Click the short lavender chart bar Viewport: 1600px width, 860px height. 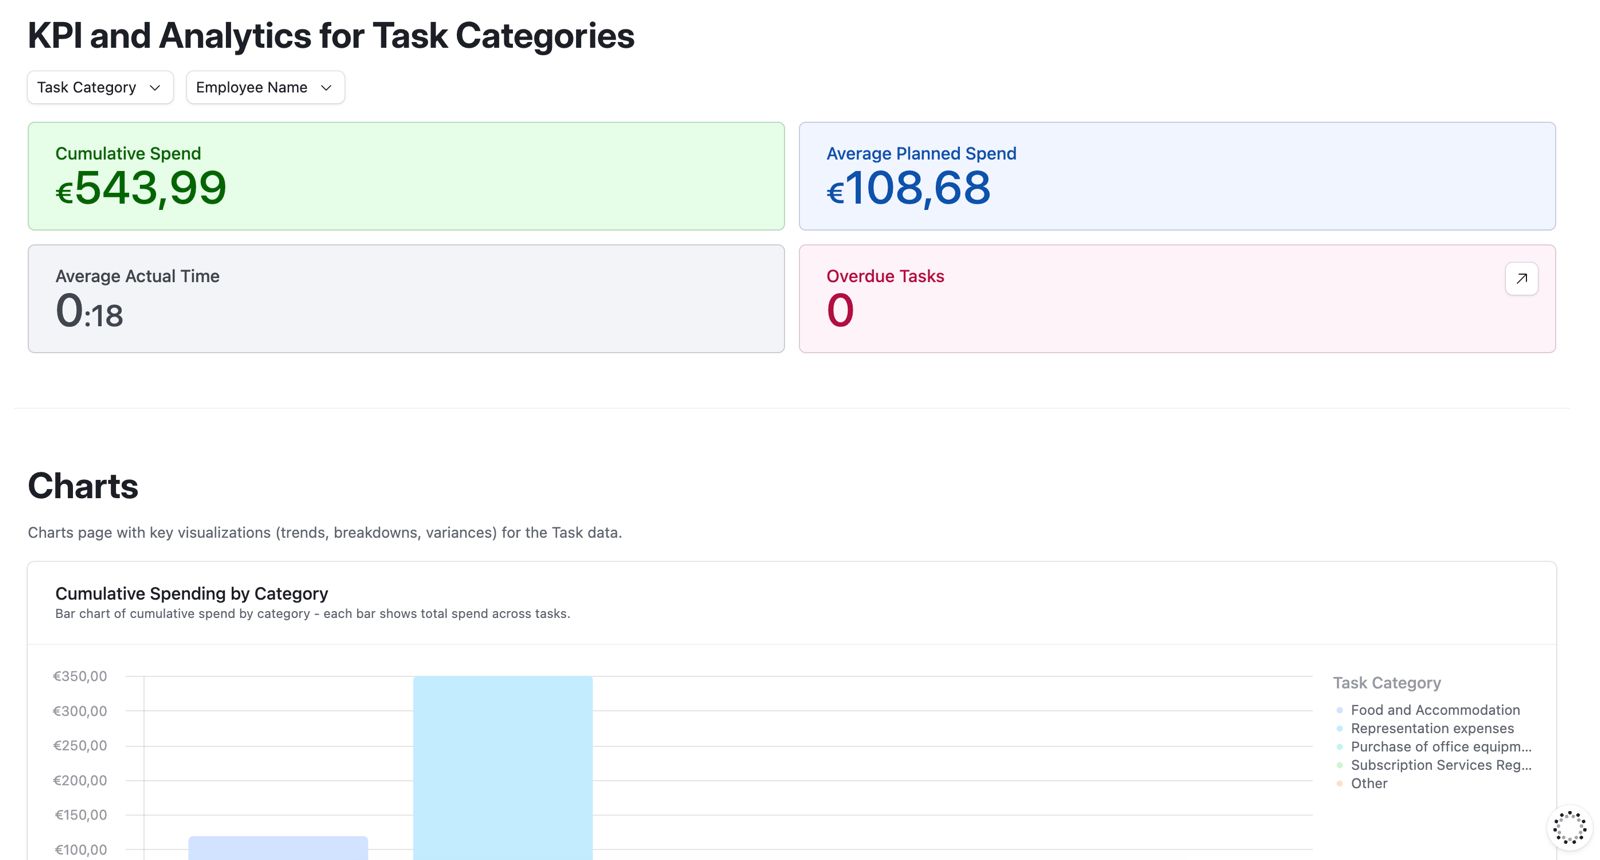[278, 848]
